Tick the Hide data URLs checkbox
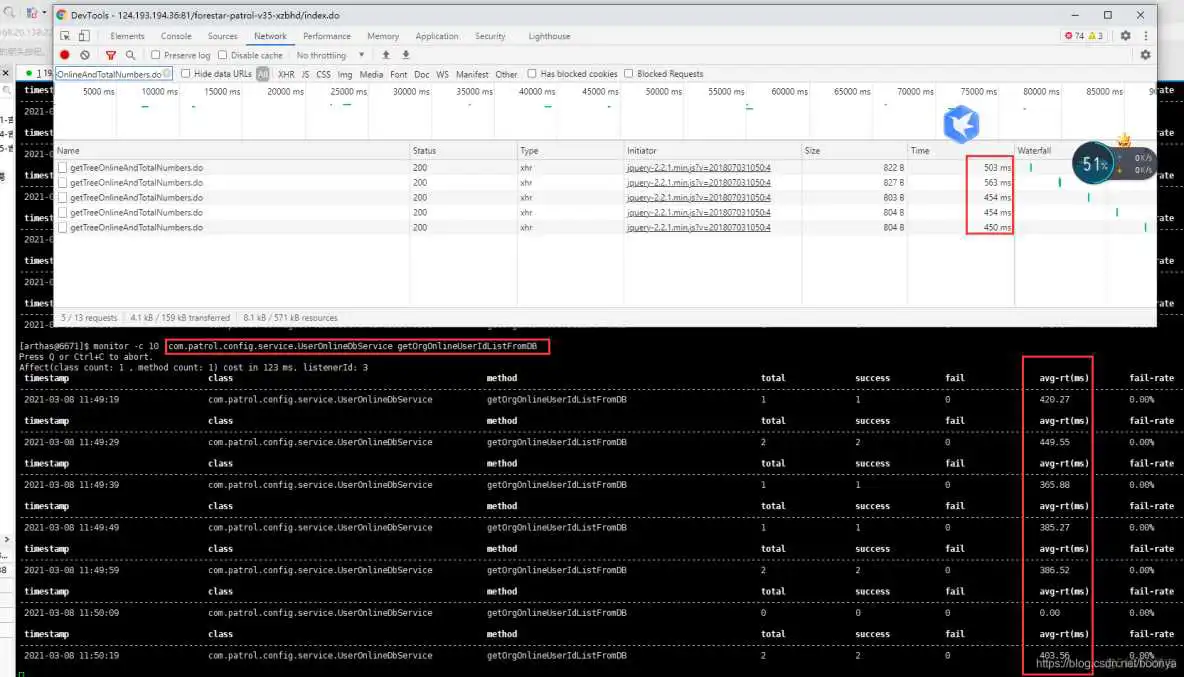The width and height of the screenshot is (1184, 677). point(186,74)
